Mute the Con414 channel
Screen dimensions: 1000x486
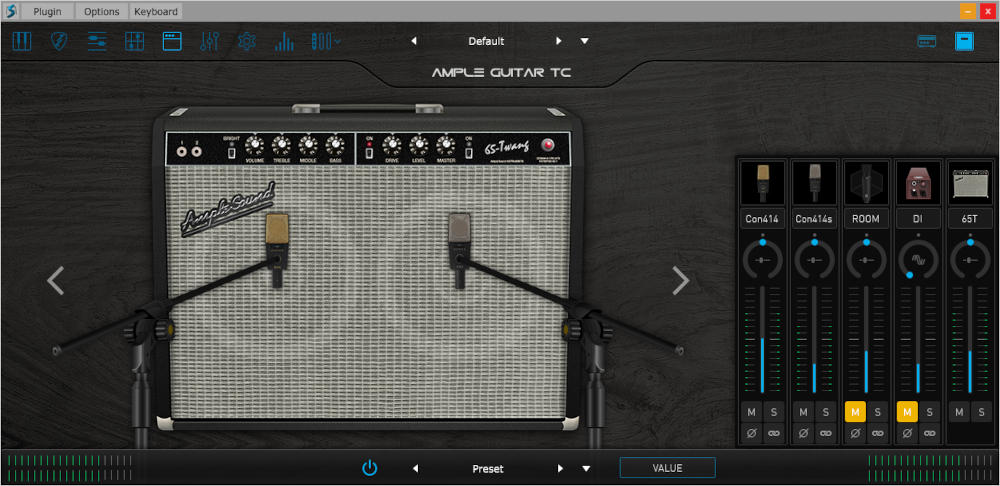751,412
